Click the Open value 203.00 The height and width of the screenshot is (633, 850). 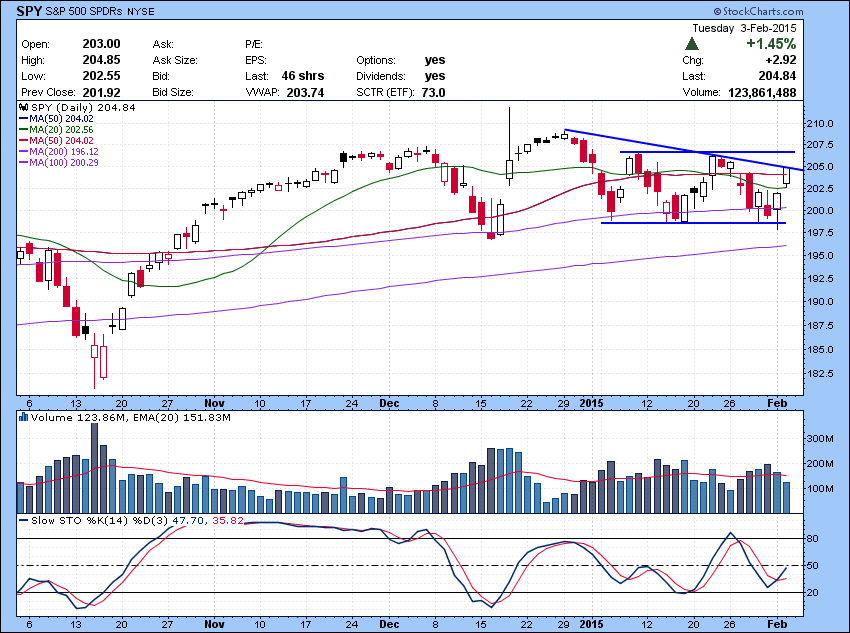[101, 44]
